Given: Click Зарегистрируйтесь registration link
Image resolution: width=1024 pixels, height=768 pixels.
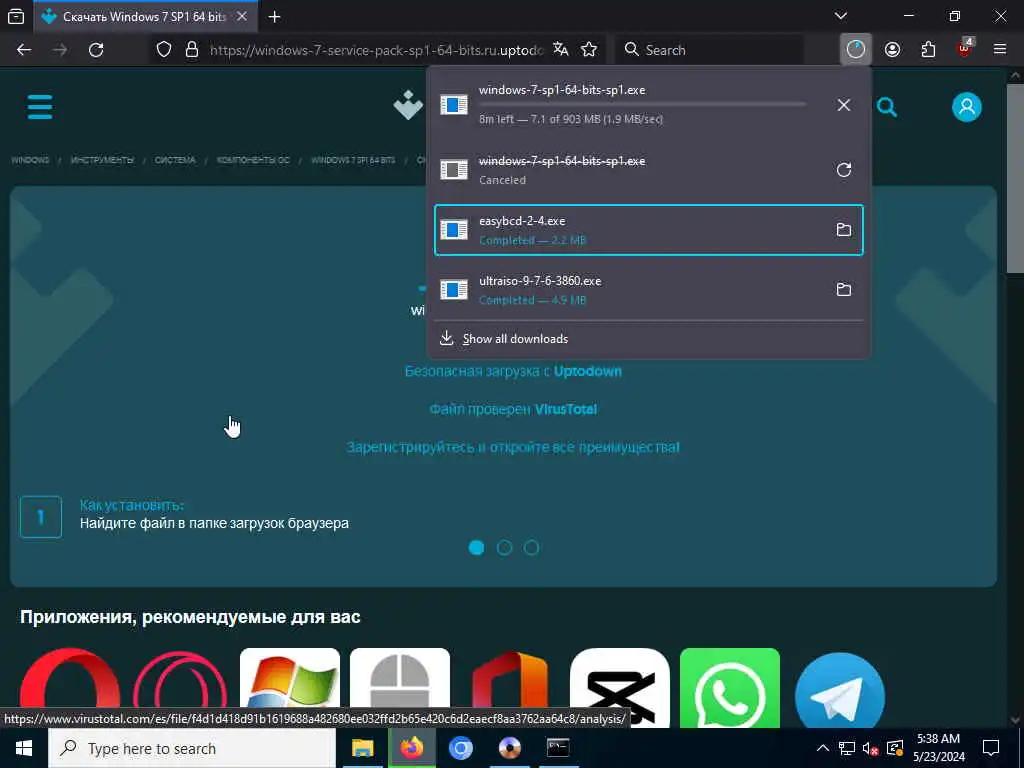Looking at the screenshot, I should pos(513,447).
